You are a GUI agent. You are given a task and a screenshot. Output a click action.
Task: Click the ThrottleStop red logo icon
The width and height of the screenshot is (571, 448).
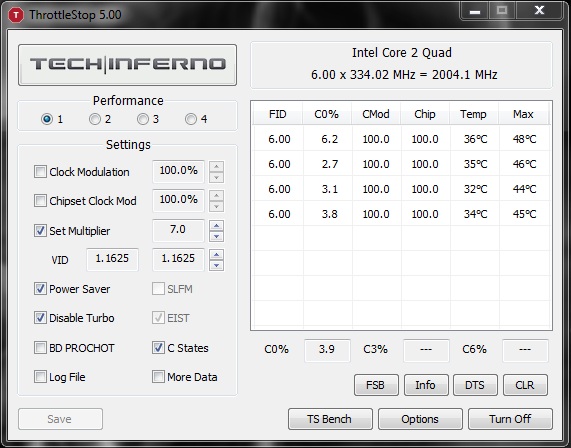coord(16,15)
